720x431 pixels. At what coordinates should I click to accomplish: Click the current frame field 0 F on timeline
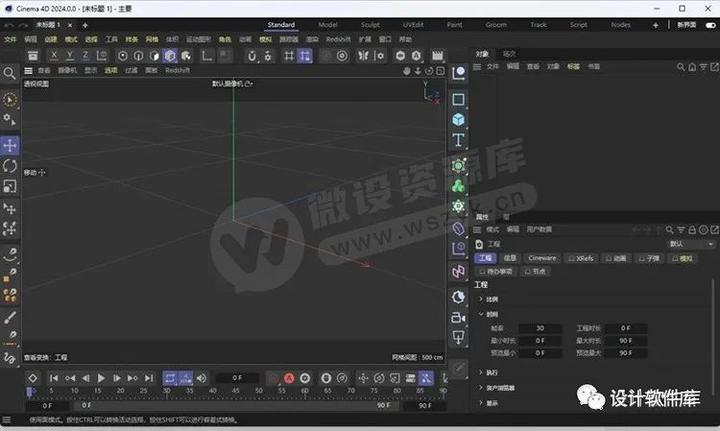pyautogui.click(x=237, y=378)
